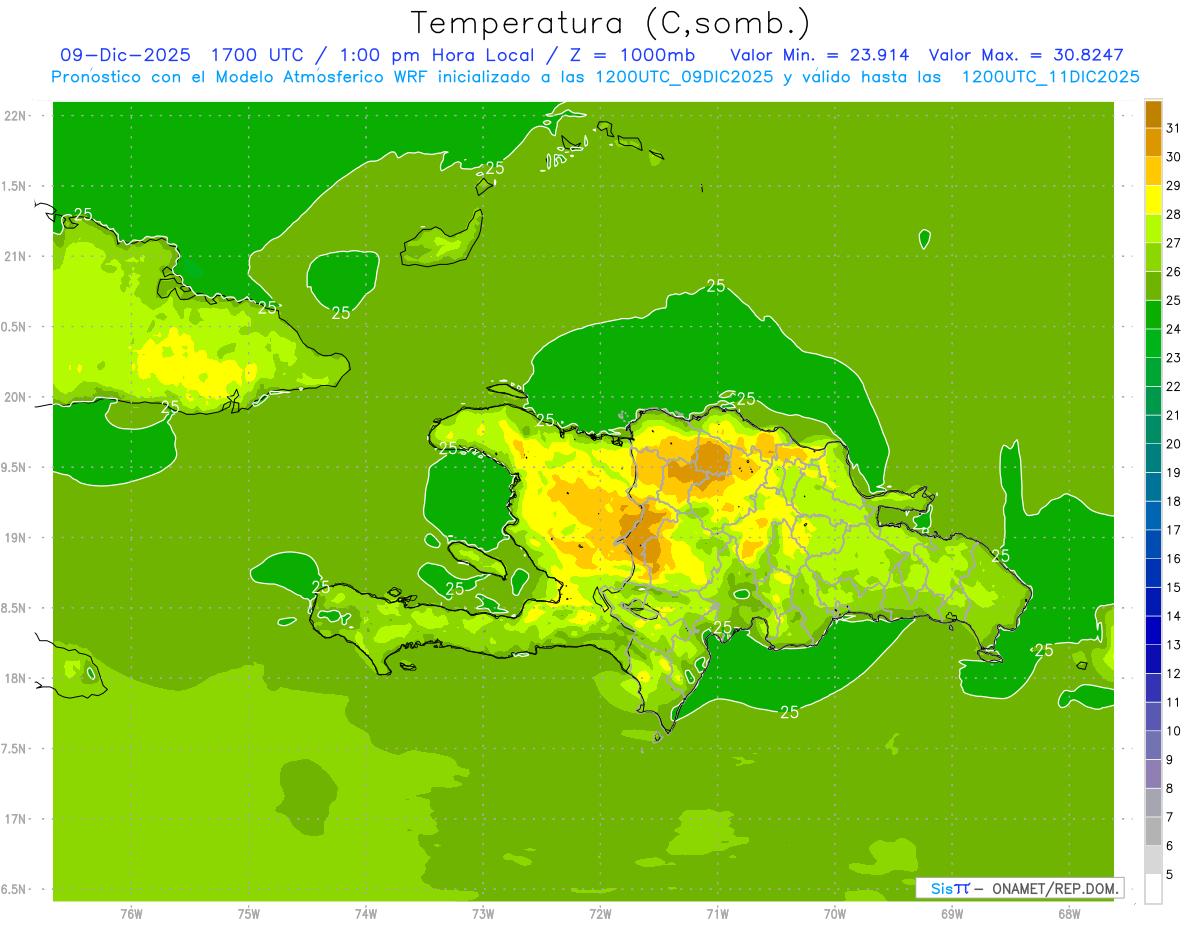Click the Temperatura (C,somb.) title
The height and width of the screenshot is (927, 1200).
tap(611, 23)
